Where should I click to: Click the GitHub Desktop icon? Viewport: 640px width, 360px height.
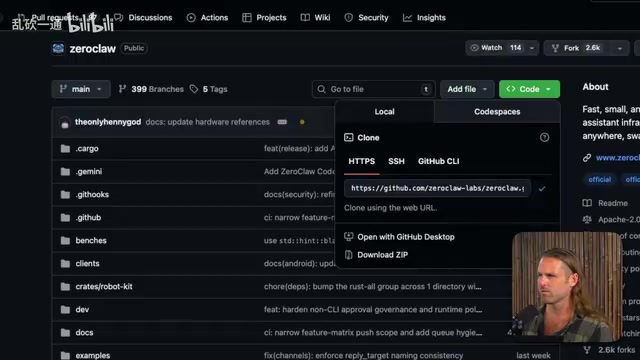coord(349,237)
